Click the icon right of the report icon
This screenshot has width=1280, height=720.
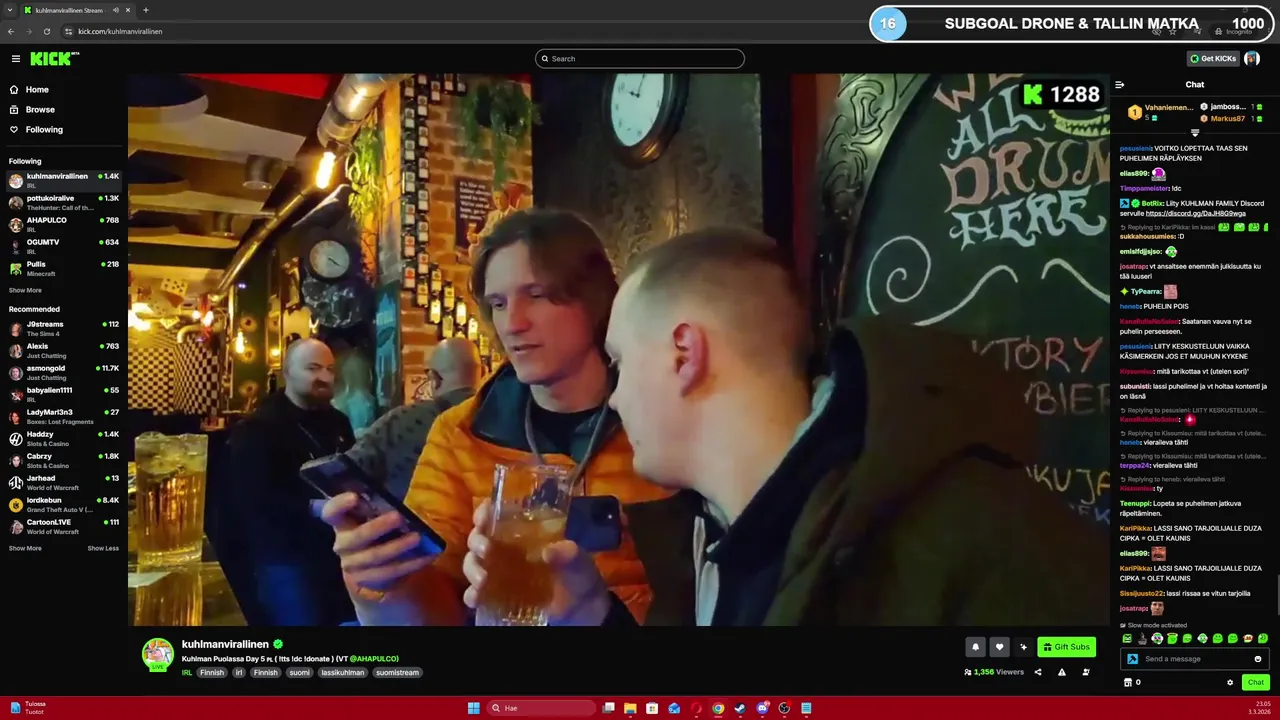click(1086, 672)
